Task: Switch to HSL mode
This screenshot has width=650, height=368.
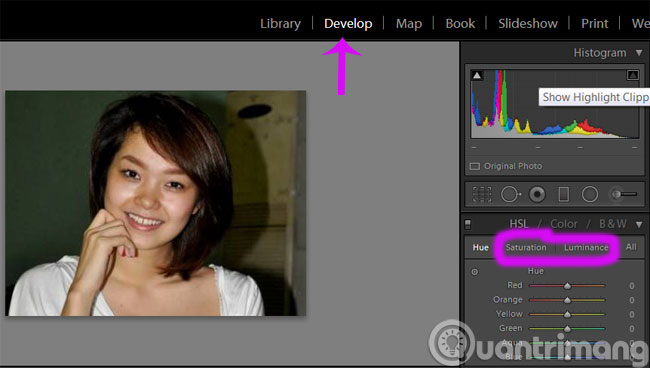Action: pyautogui.click(x=519, y=224)
